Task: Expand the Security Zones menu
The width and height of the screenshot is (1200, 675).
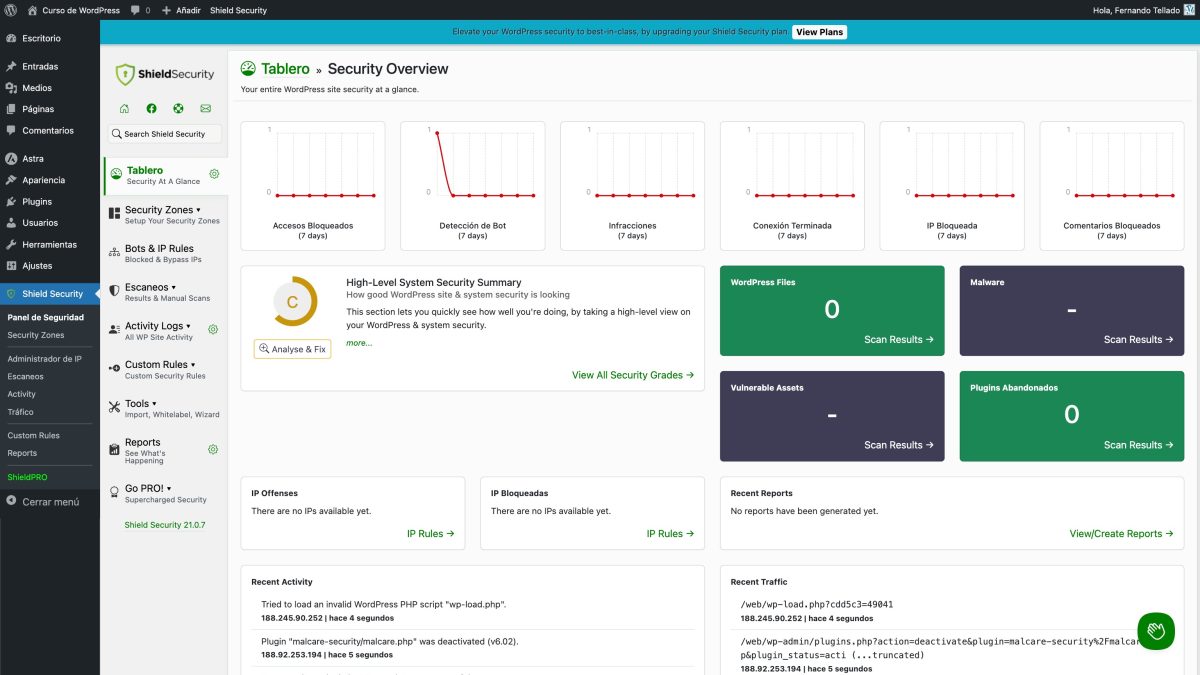Action: click(x=163, y=210)
